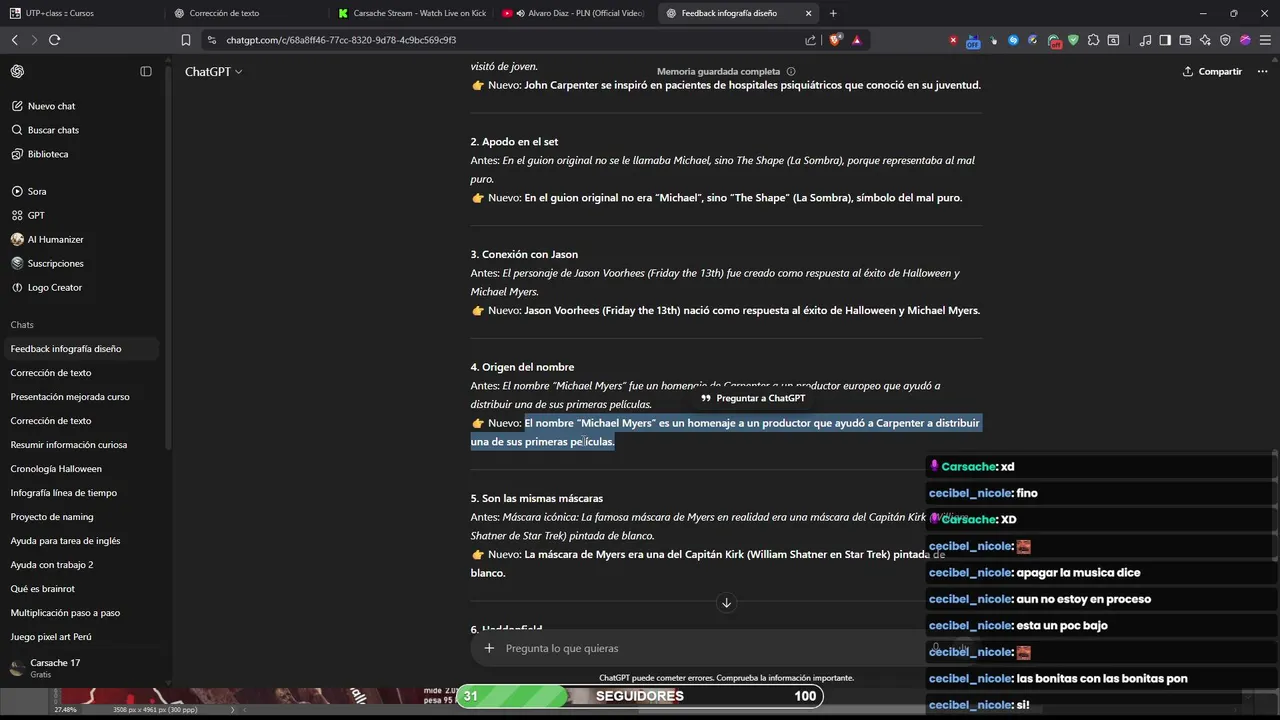Click the 'aun no estoy en proceso' chat message
This screenshot has height=720, width=1280.
1083,599
